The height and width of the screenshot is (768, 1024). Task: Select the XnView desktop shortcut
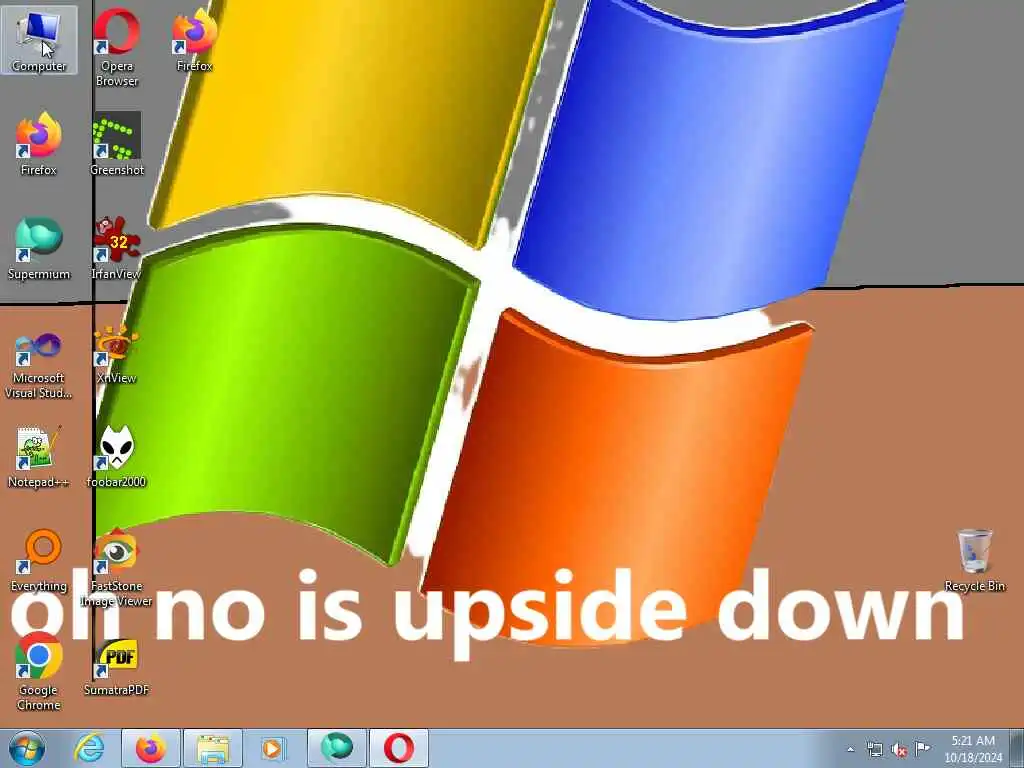click(116, 355)
